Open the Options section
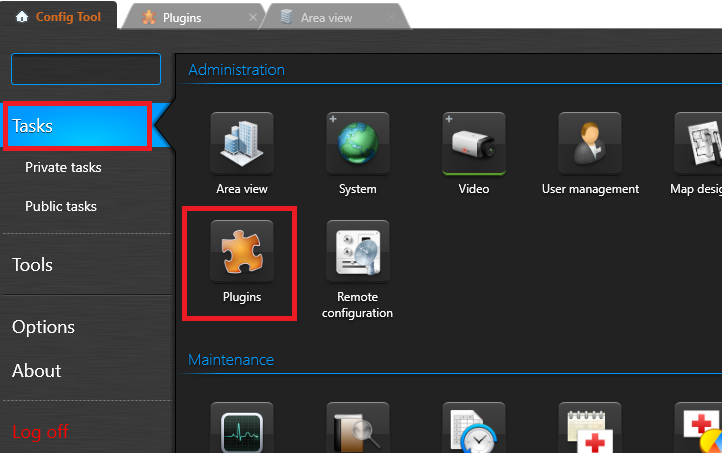The image size is (722, 453). click(x=43, y=327)
